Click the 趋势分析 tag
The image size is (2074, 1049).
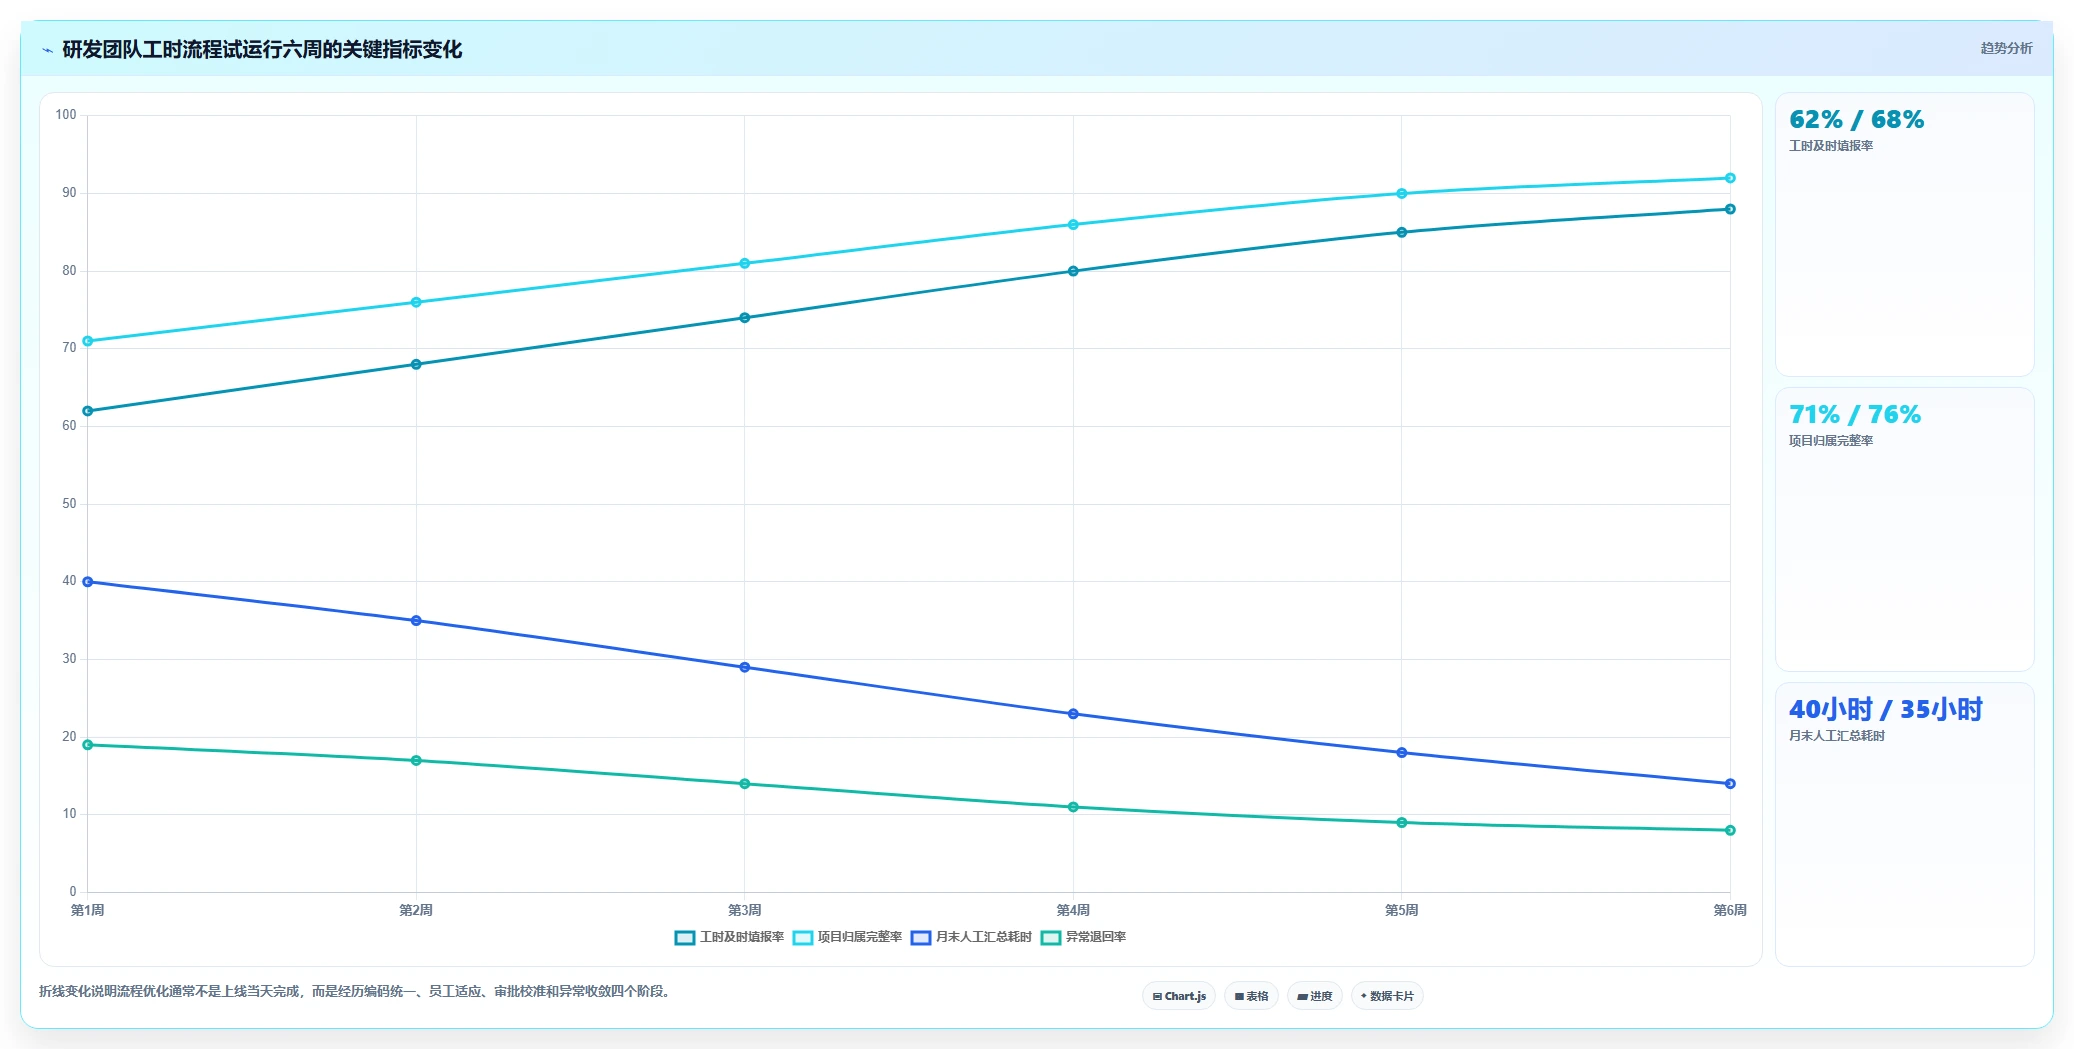2006,48
